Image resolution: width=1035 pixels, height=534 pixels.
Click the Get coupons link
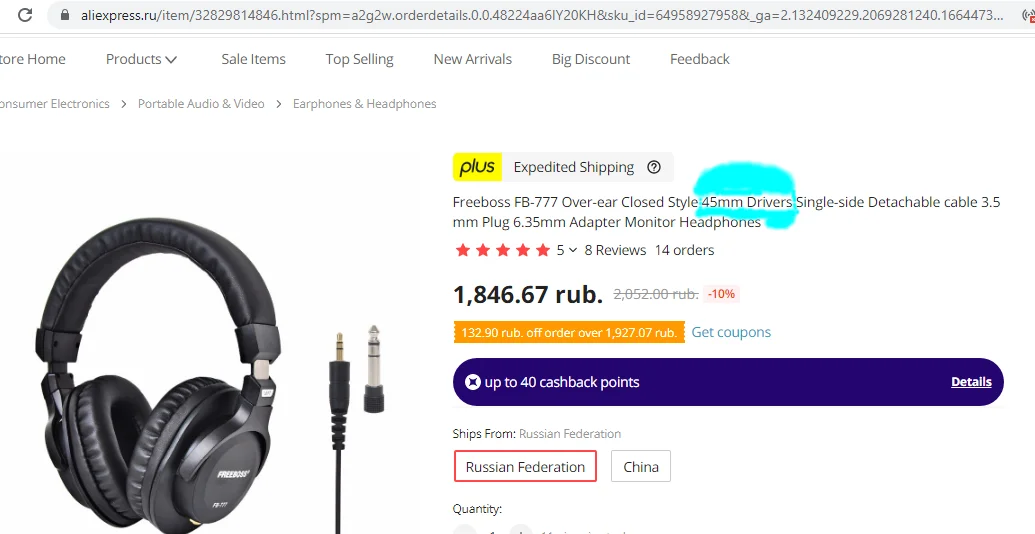click(x=731, y=332)
